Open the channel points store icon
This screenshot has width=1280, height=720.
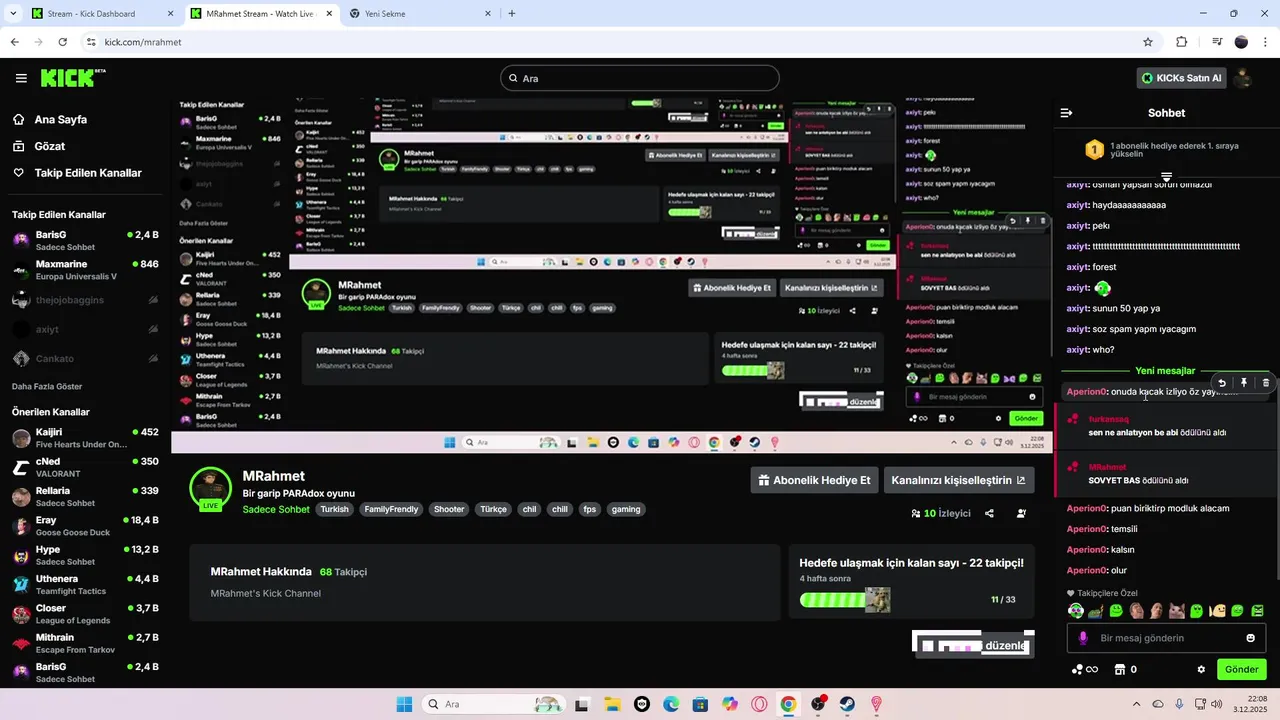click(1120, 669)
